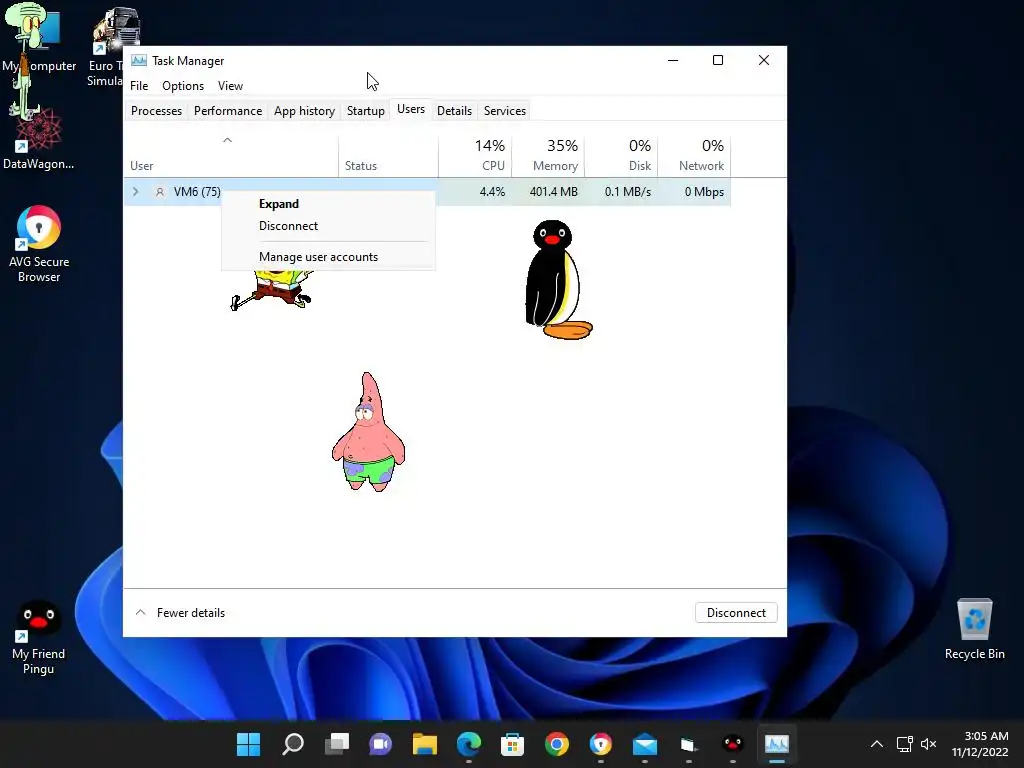The width and height of the screenshot is (1024, 768).
Task: Switch to the Details tab
Action: (455, 110)
